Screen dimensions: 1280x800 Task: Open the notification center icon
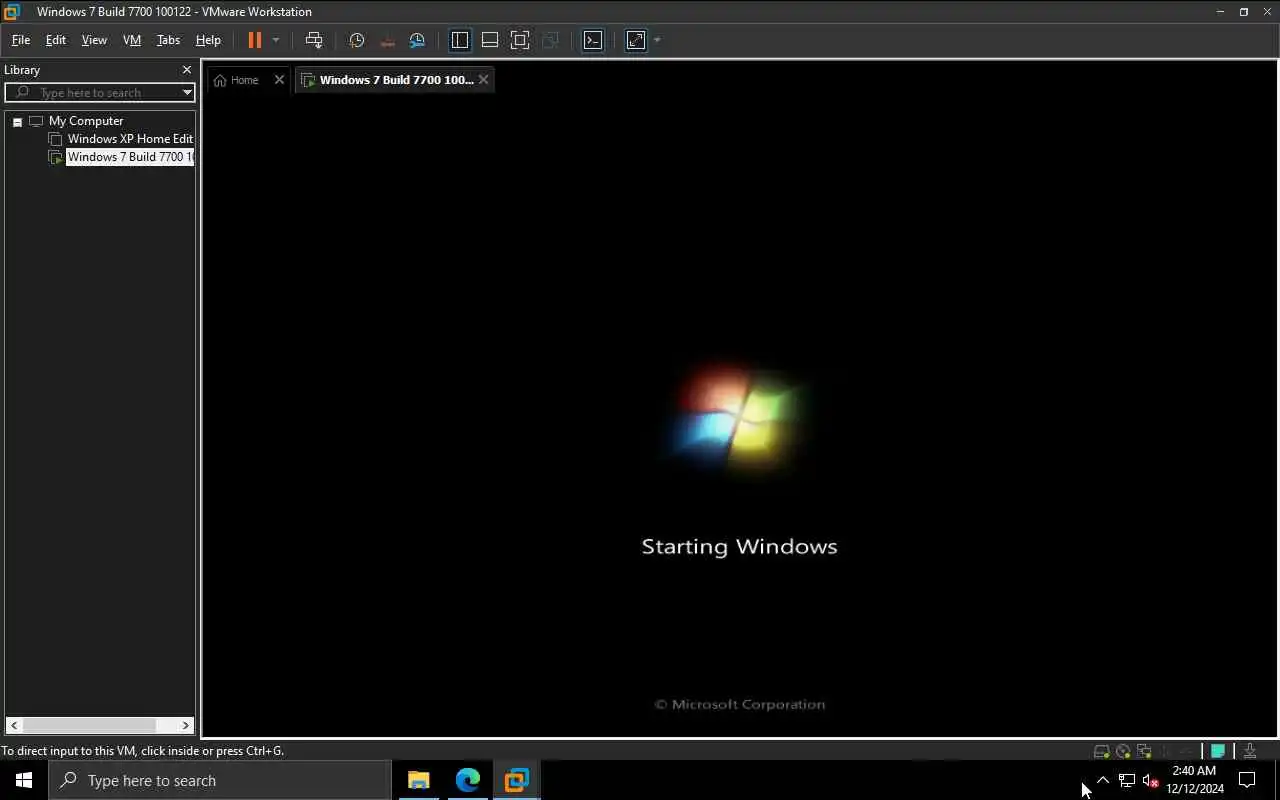(x=1248, y=780)
